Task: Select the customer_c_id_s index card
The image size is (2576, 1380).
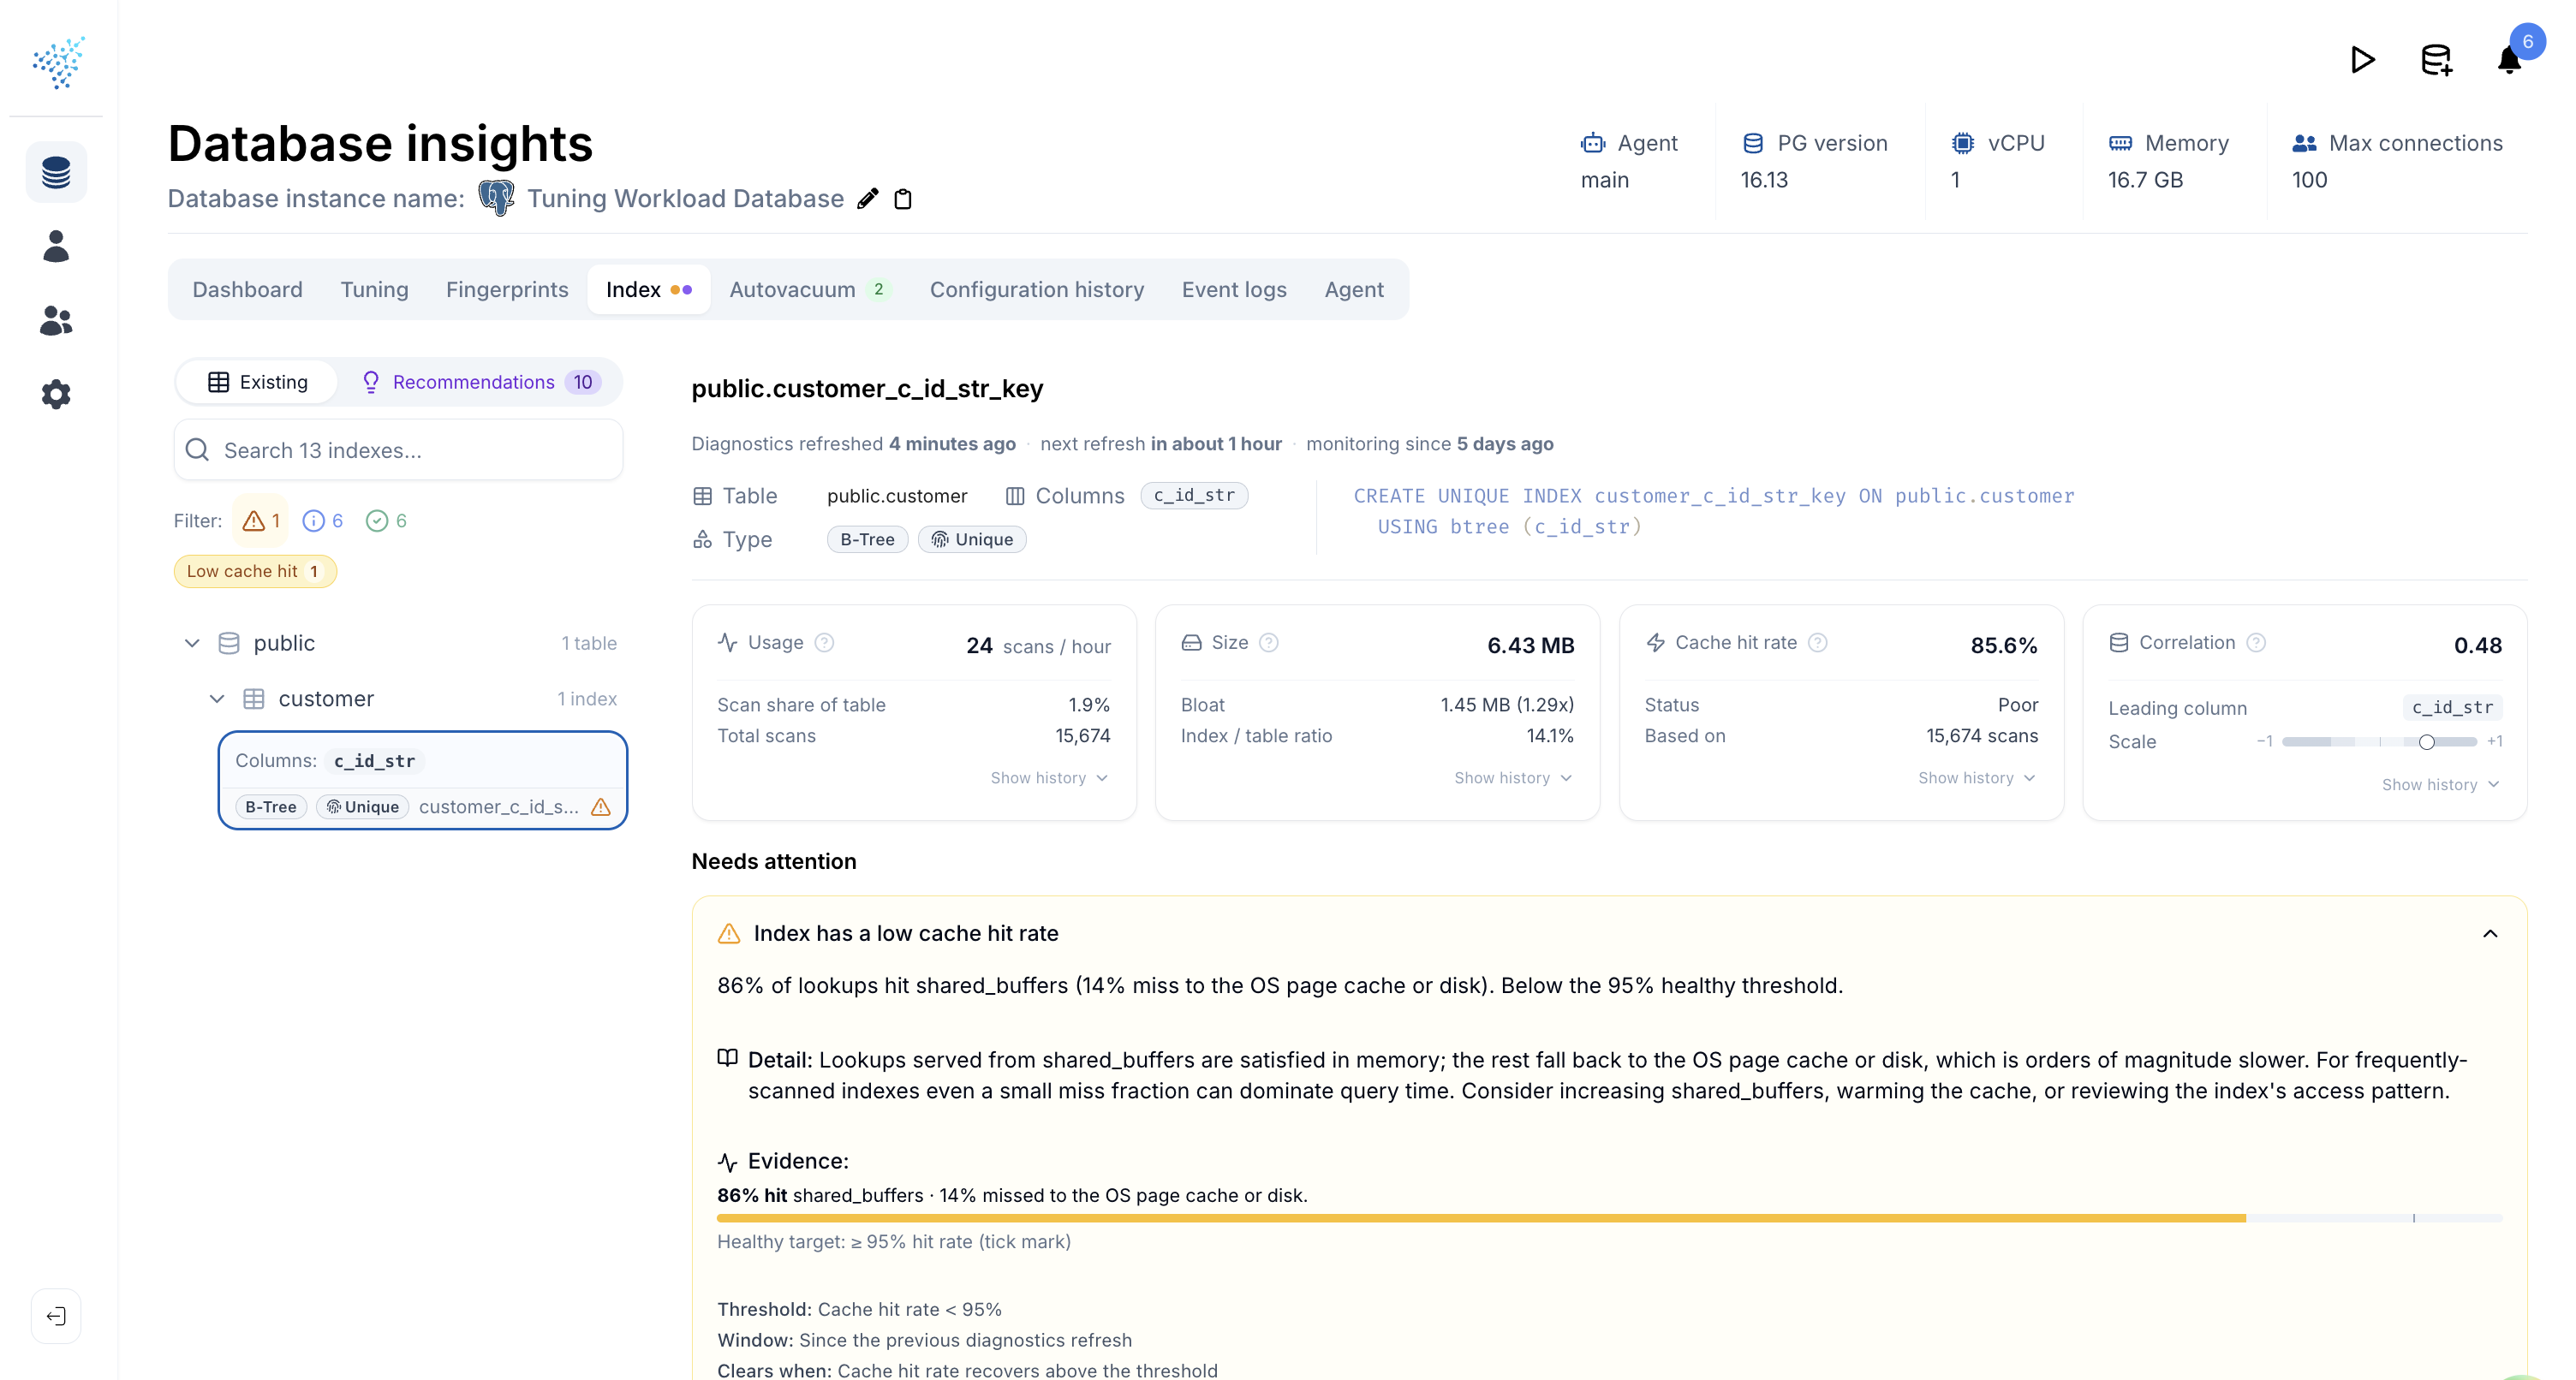Action: [x=423, y=780]
